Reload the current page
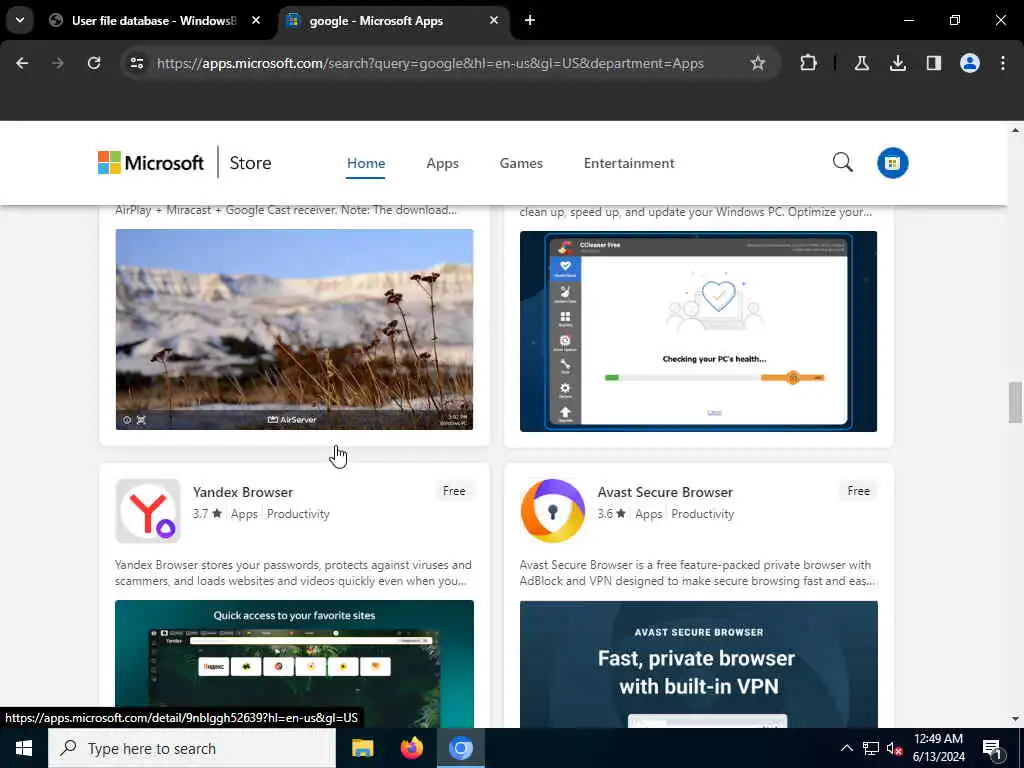Screen dimensions: 1024x768 pos(94,63)
